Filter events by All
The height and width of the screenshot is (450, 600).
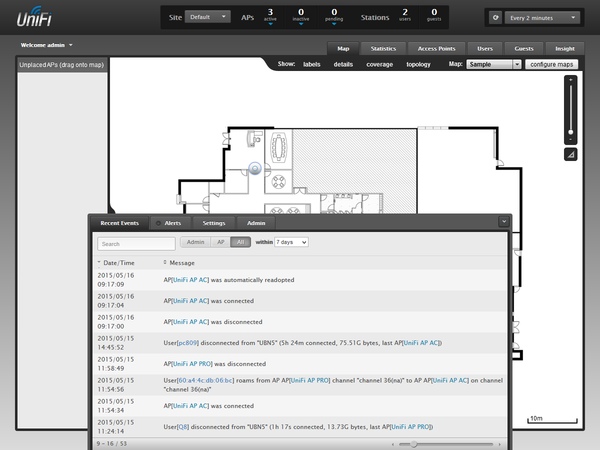click(240, 242)
